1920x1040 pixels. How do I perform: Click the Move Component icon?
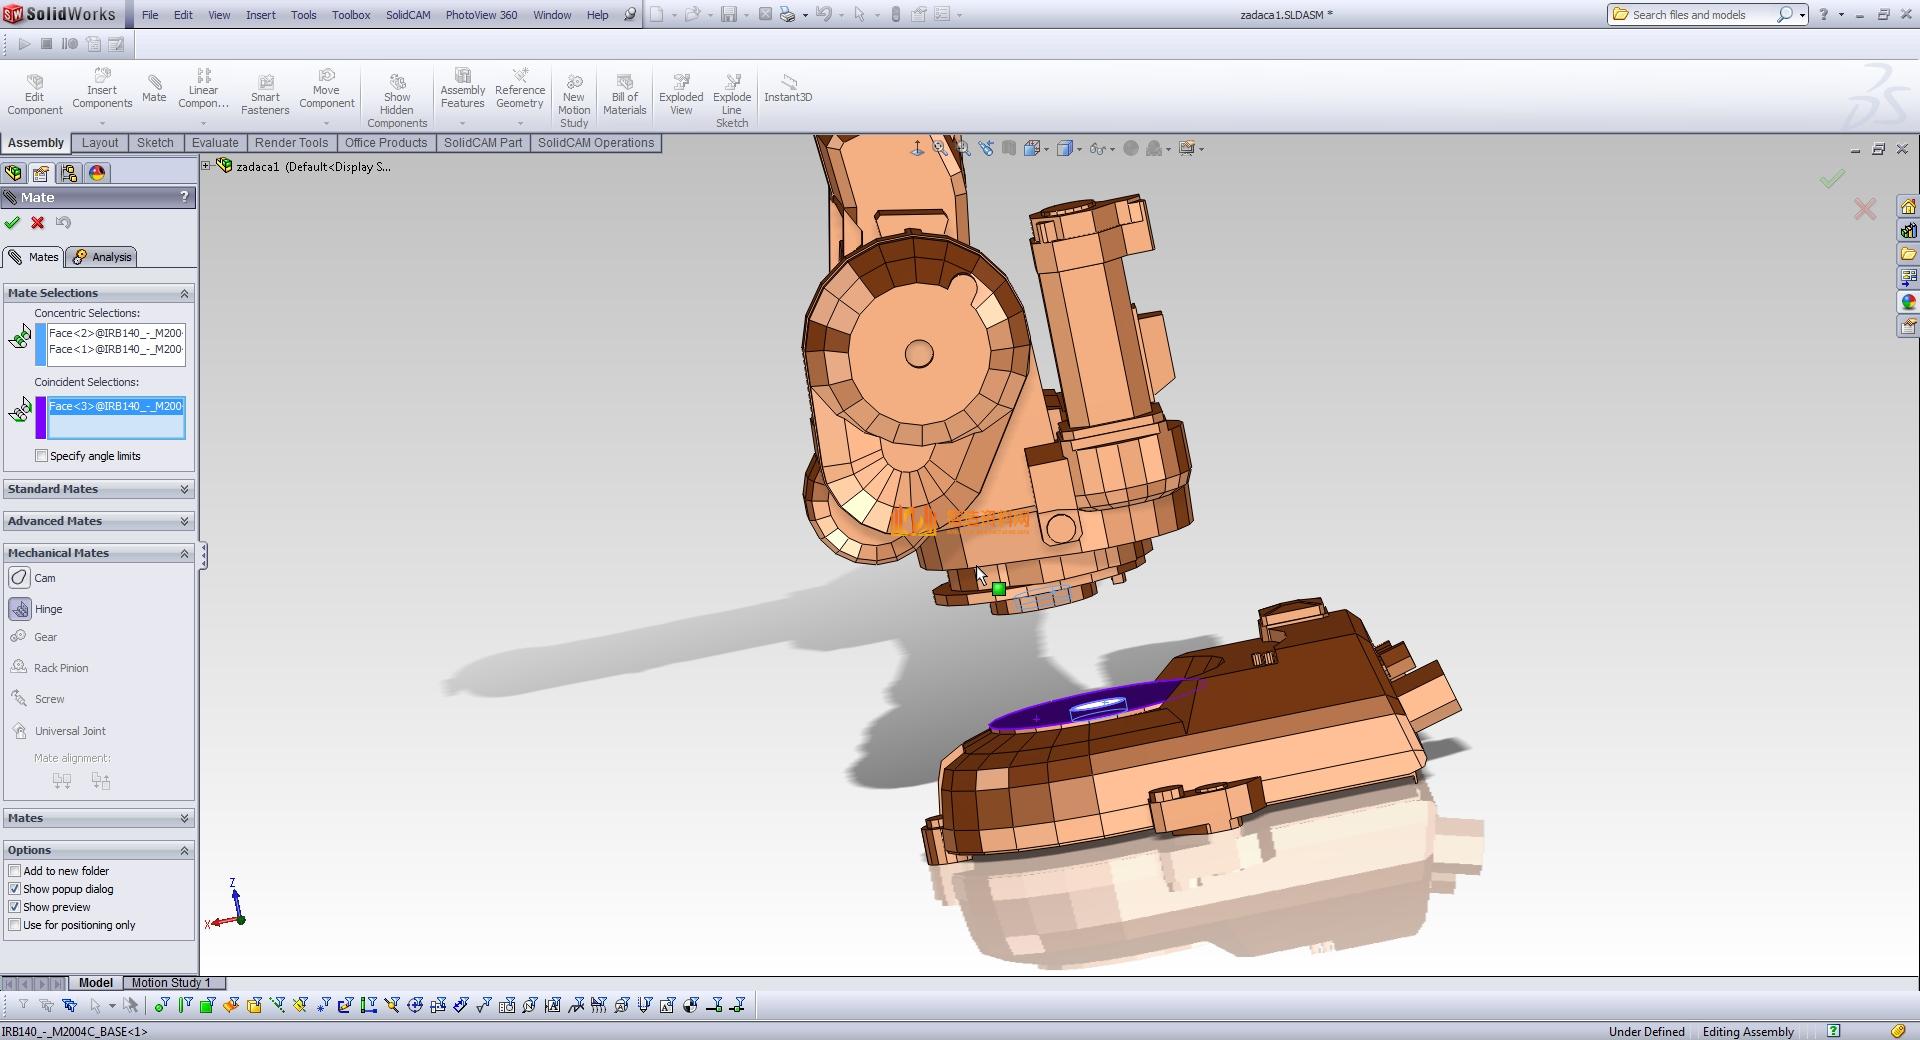tap(327, 90)
